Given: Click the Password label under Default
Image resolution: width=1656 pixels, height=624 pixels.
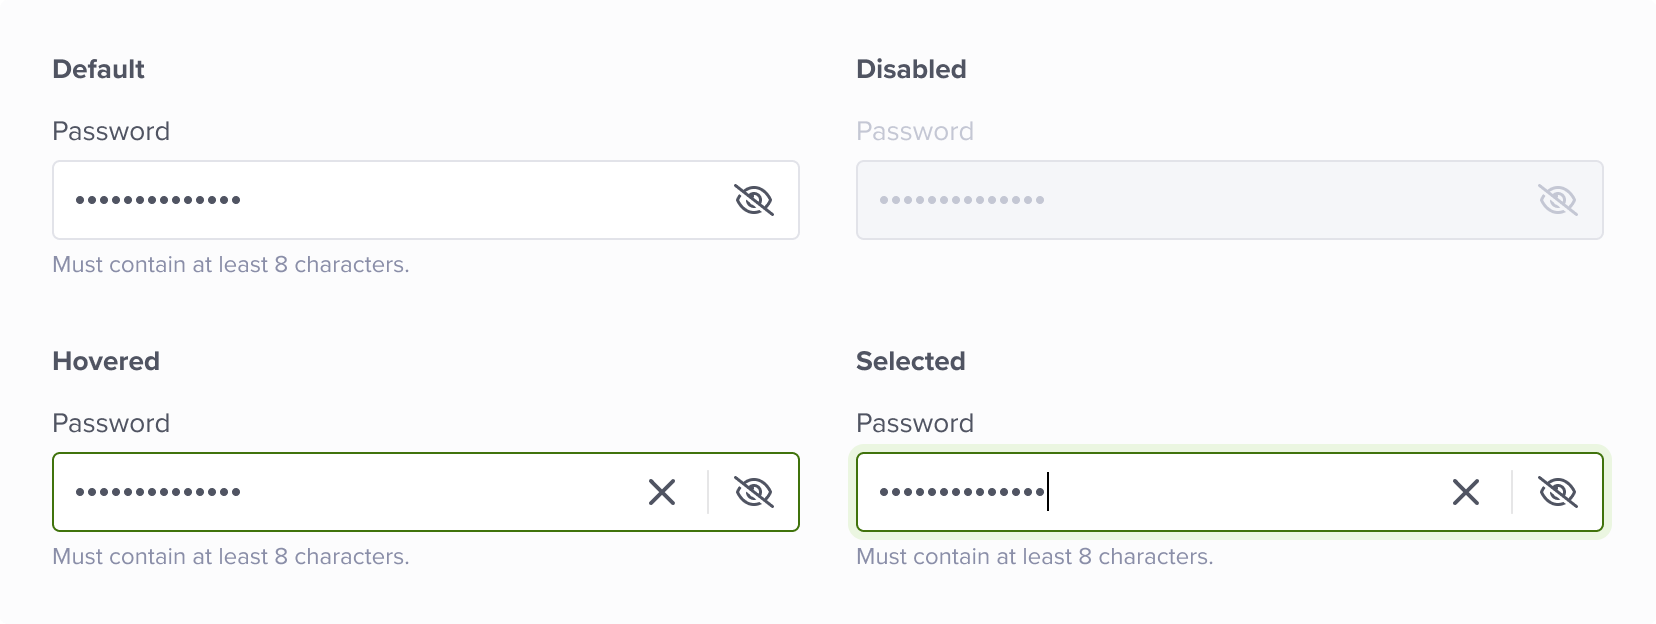Looking at the screenshot, I should 111,131.
